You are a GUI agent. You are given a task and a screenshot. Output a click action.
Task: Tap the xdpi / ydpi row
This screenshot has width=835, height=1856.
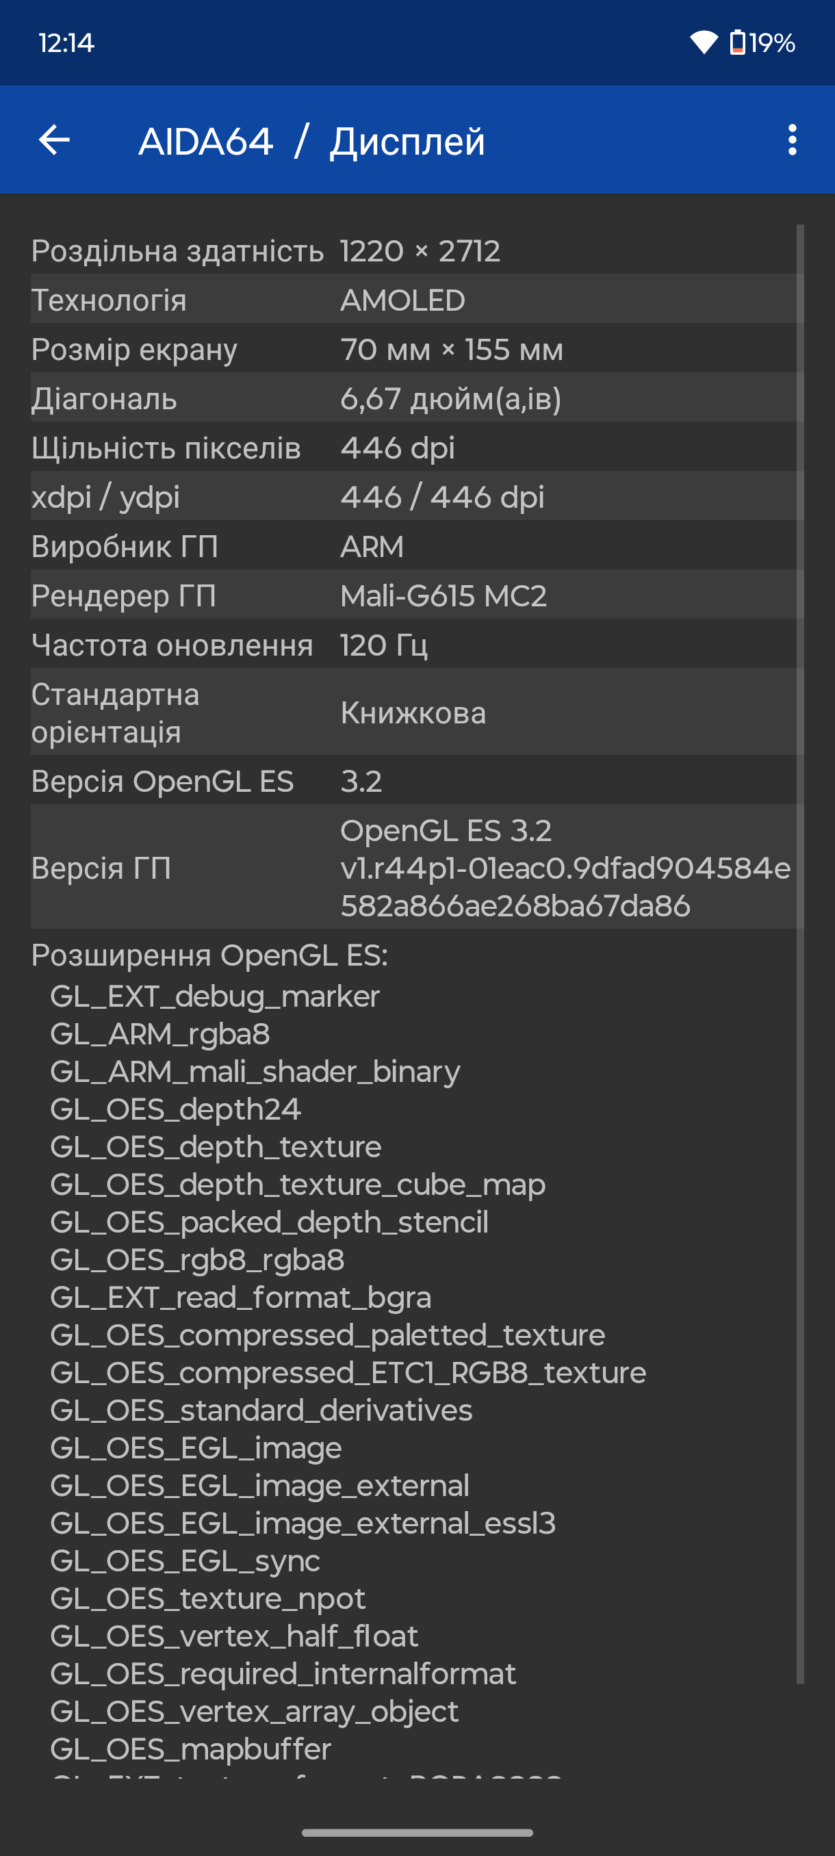click(x=416, y=497)
